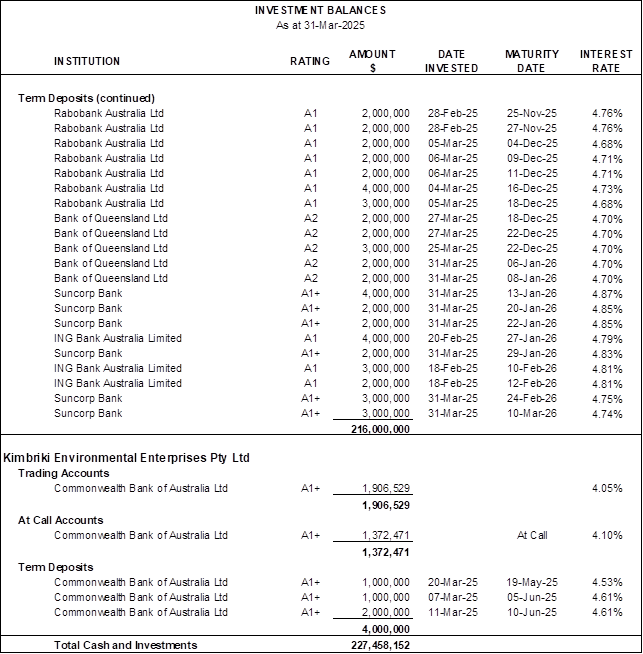
Task: Select Rabobank Australia Ltd in 25-Nov-25 row
Action: [108, 113]
